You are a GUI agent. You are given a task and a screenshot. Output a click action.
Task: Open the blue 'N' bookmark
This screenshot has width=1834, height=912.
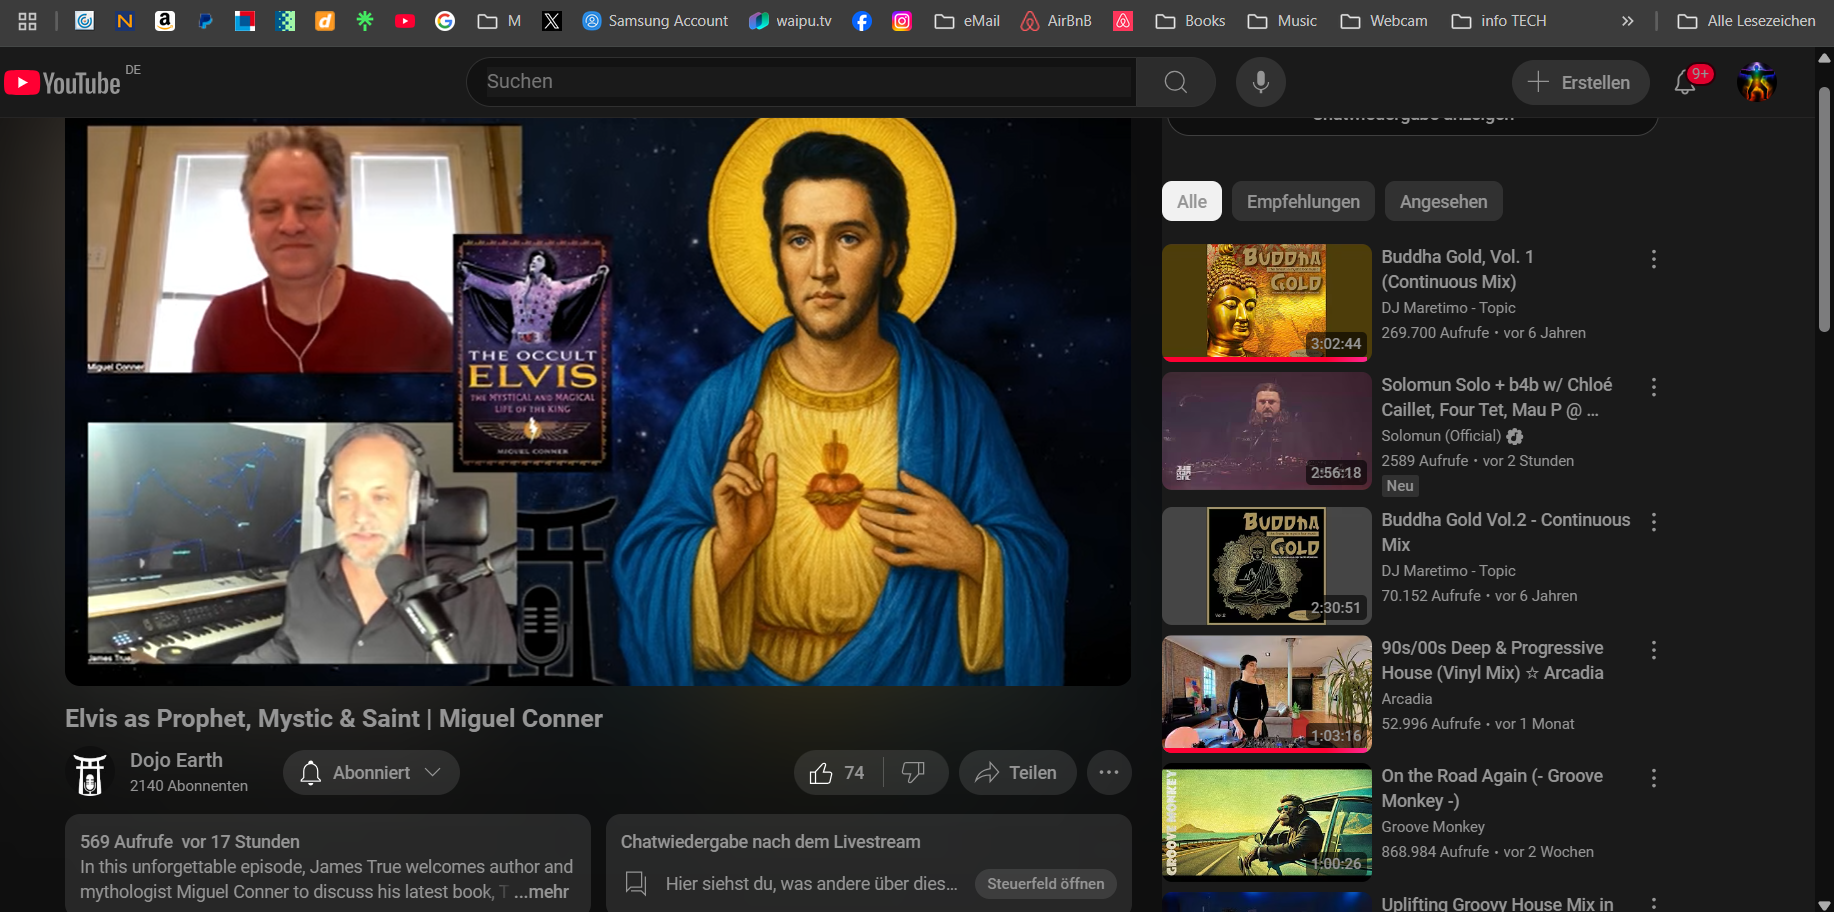pos(125,21)
